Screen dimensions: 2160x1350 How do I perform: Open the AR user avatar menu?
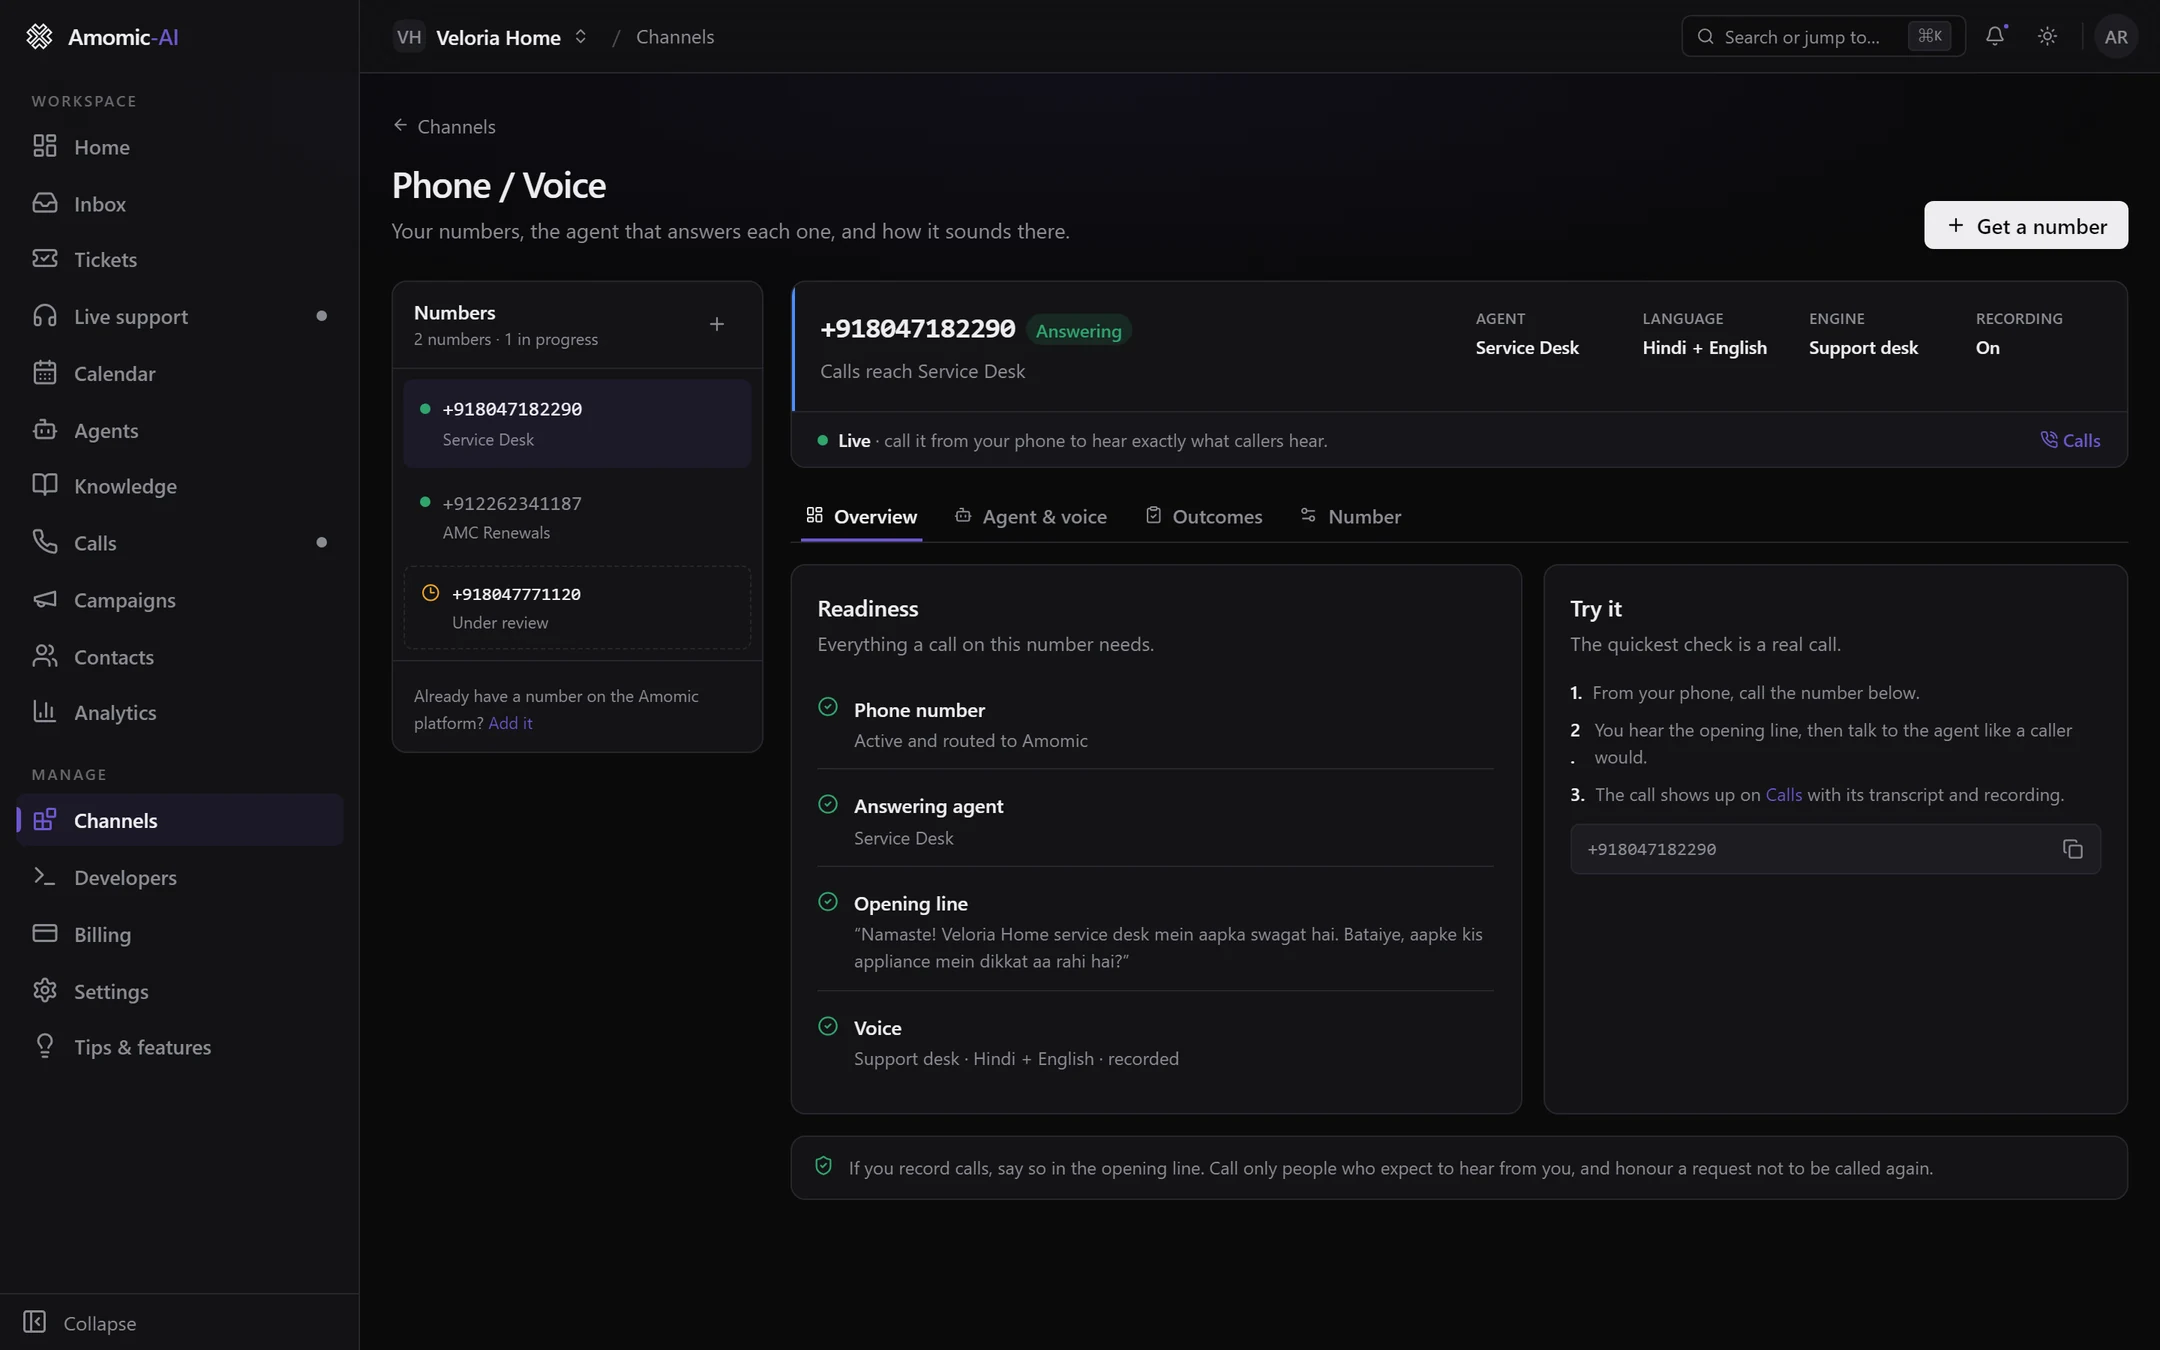2115,36
